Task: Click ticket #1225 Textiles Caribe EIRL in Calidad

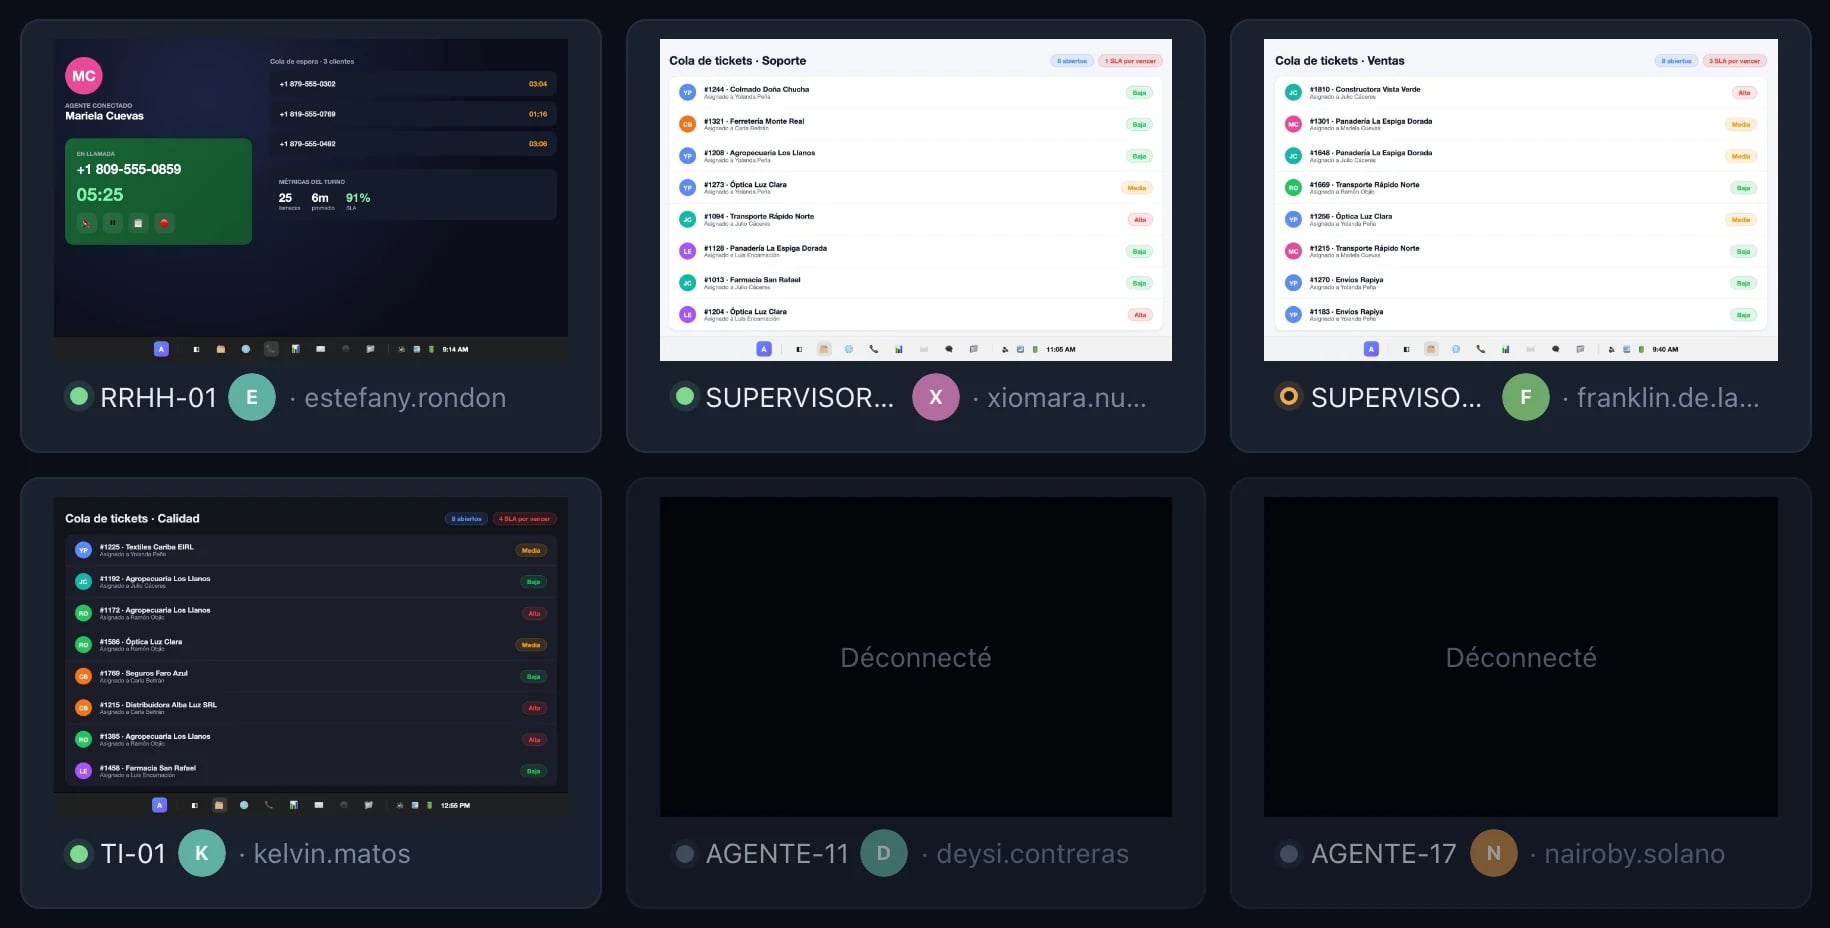Action: point(311,550)
